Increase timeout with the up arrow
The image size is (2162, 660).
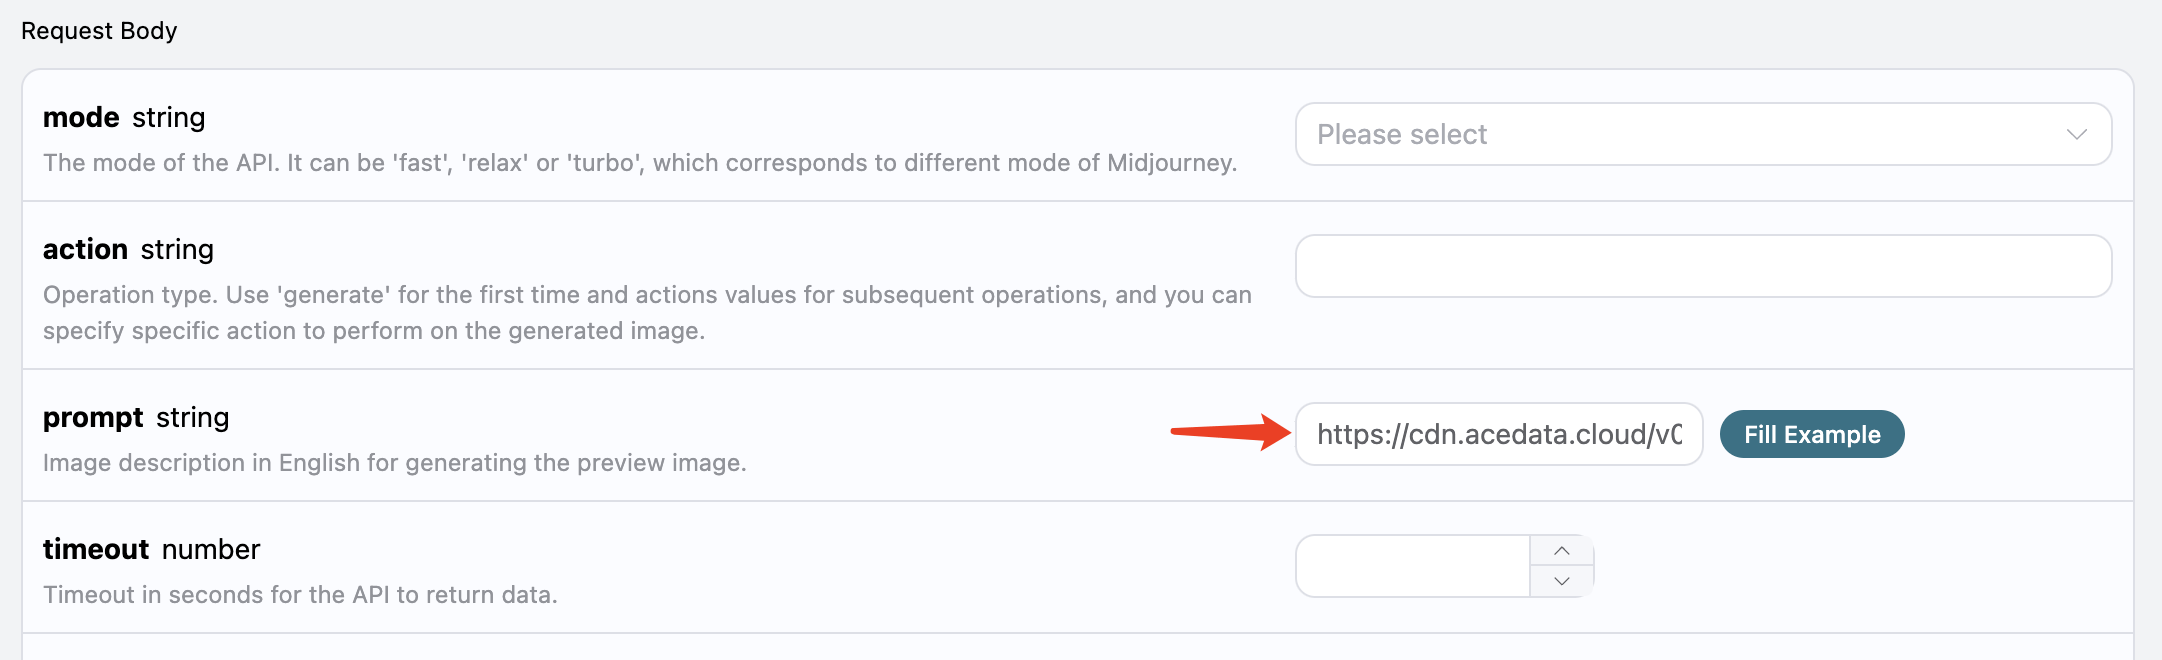click(x=1562, y=551)
